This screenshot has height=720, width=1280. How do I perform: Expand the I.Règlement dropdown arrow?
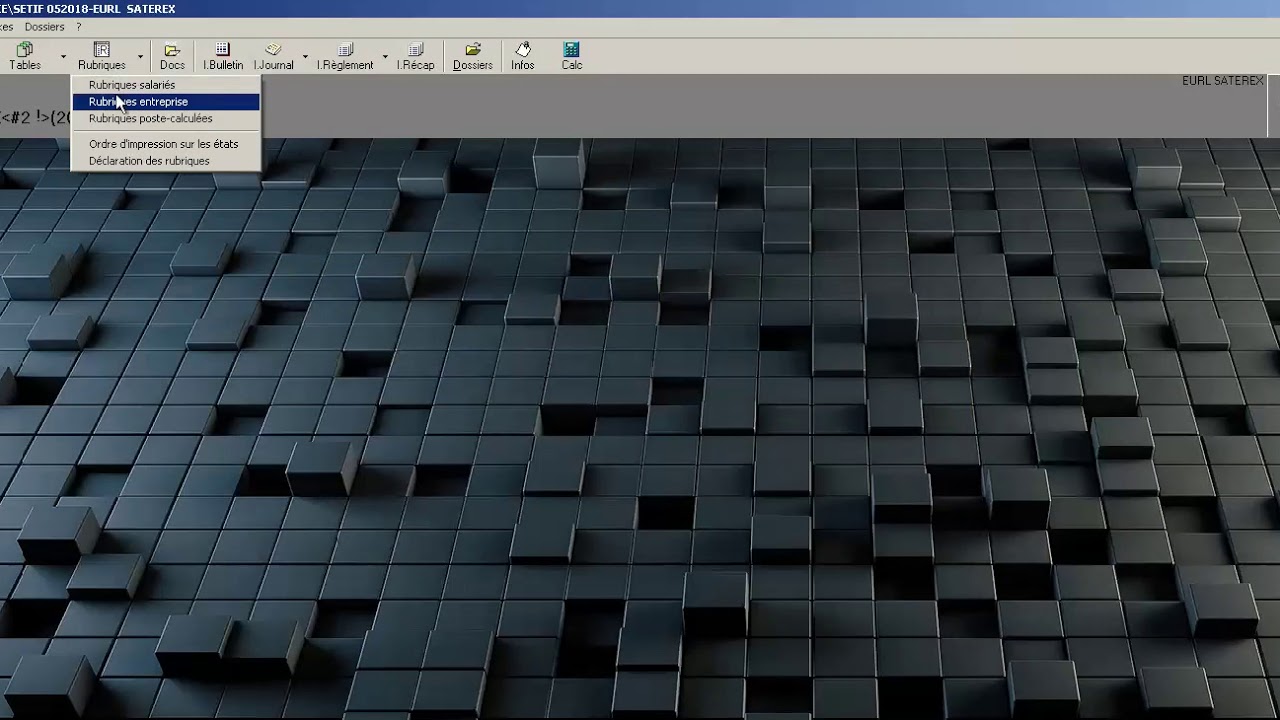[x=385, y=57]
